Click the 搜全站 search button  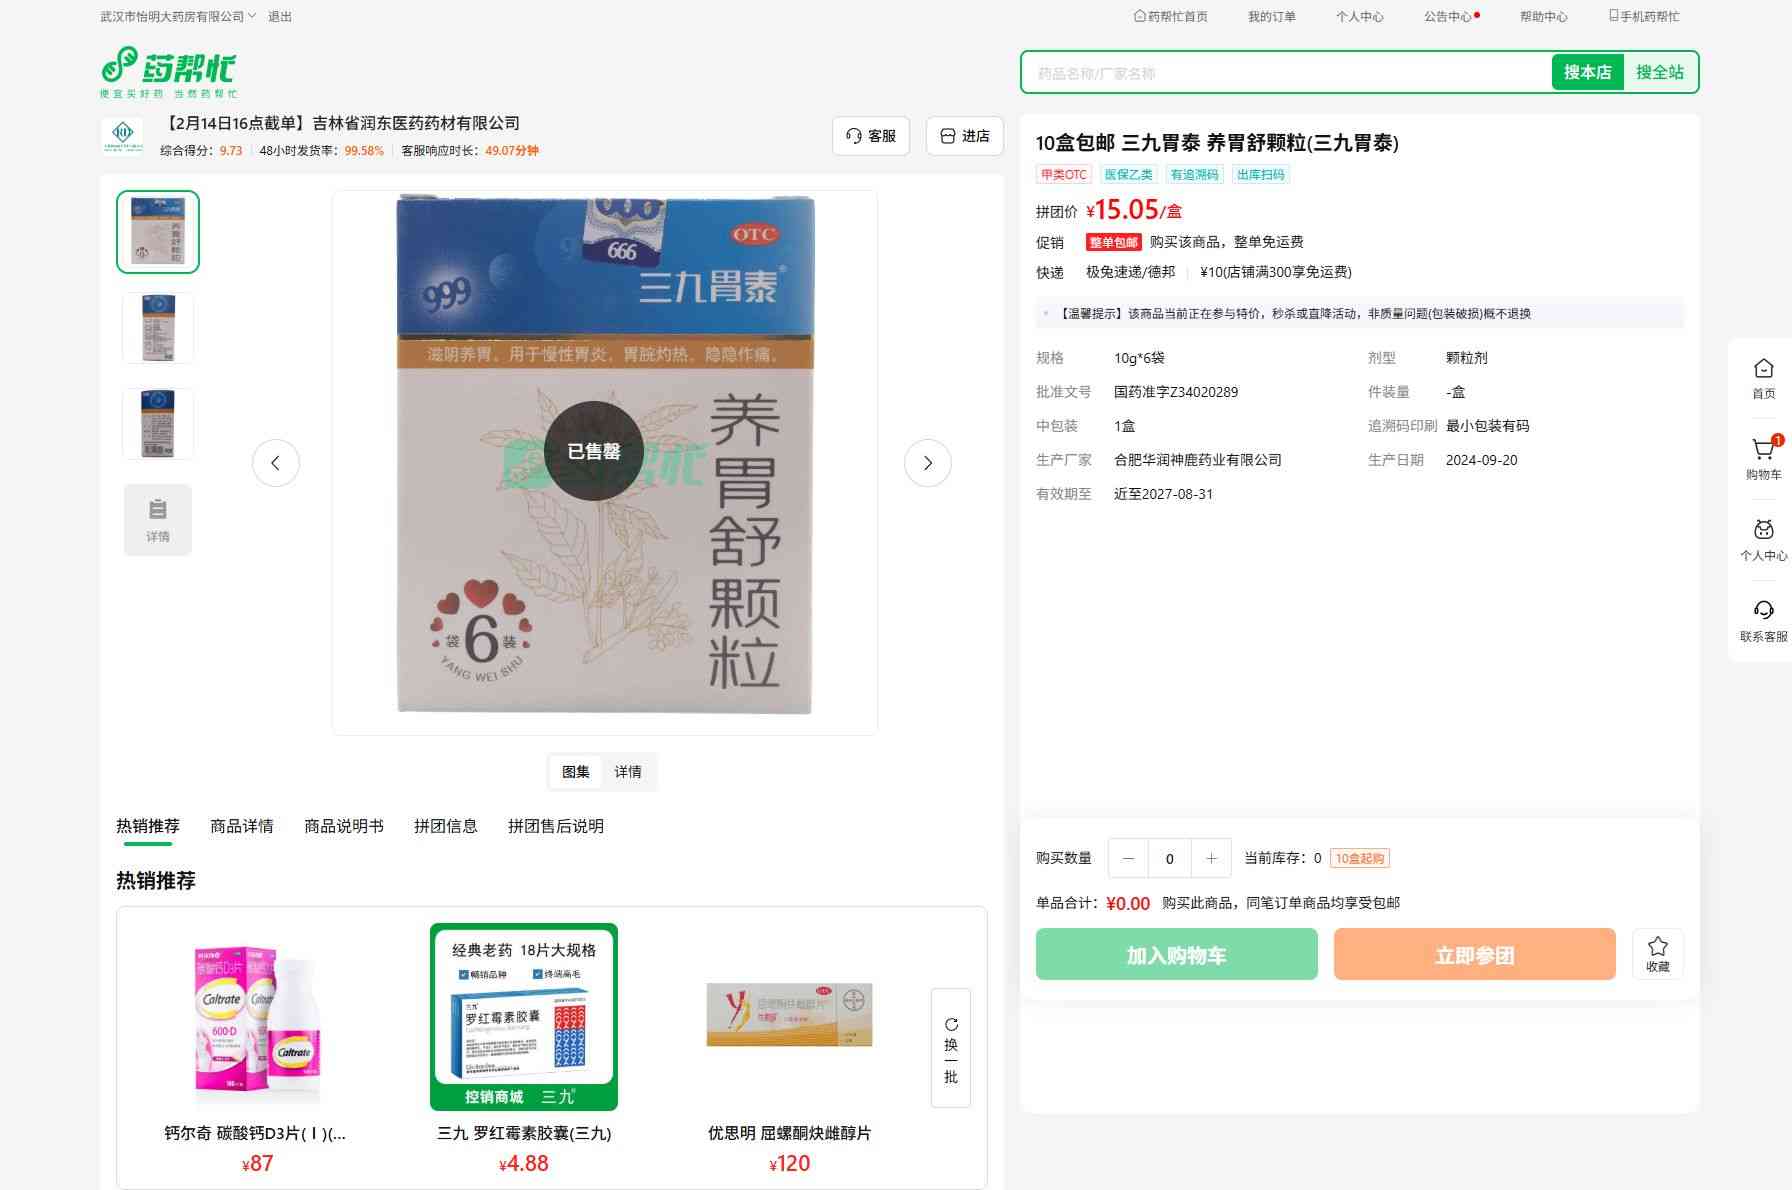pyautogui.click(x=1659, y=72)
